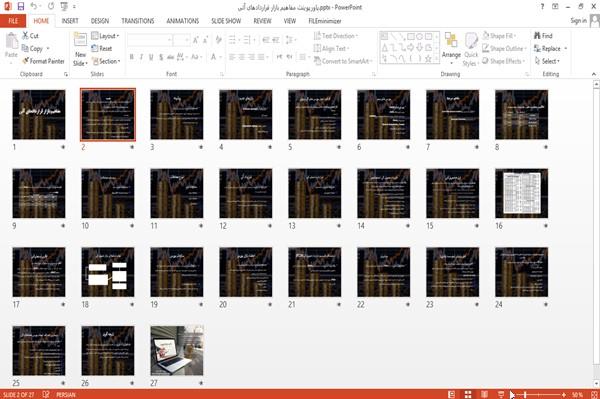Toggle Italic formatting
The image size is (600, 399).
[141, 57]
